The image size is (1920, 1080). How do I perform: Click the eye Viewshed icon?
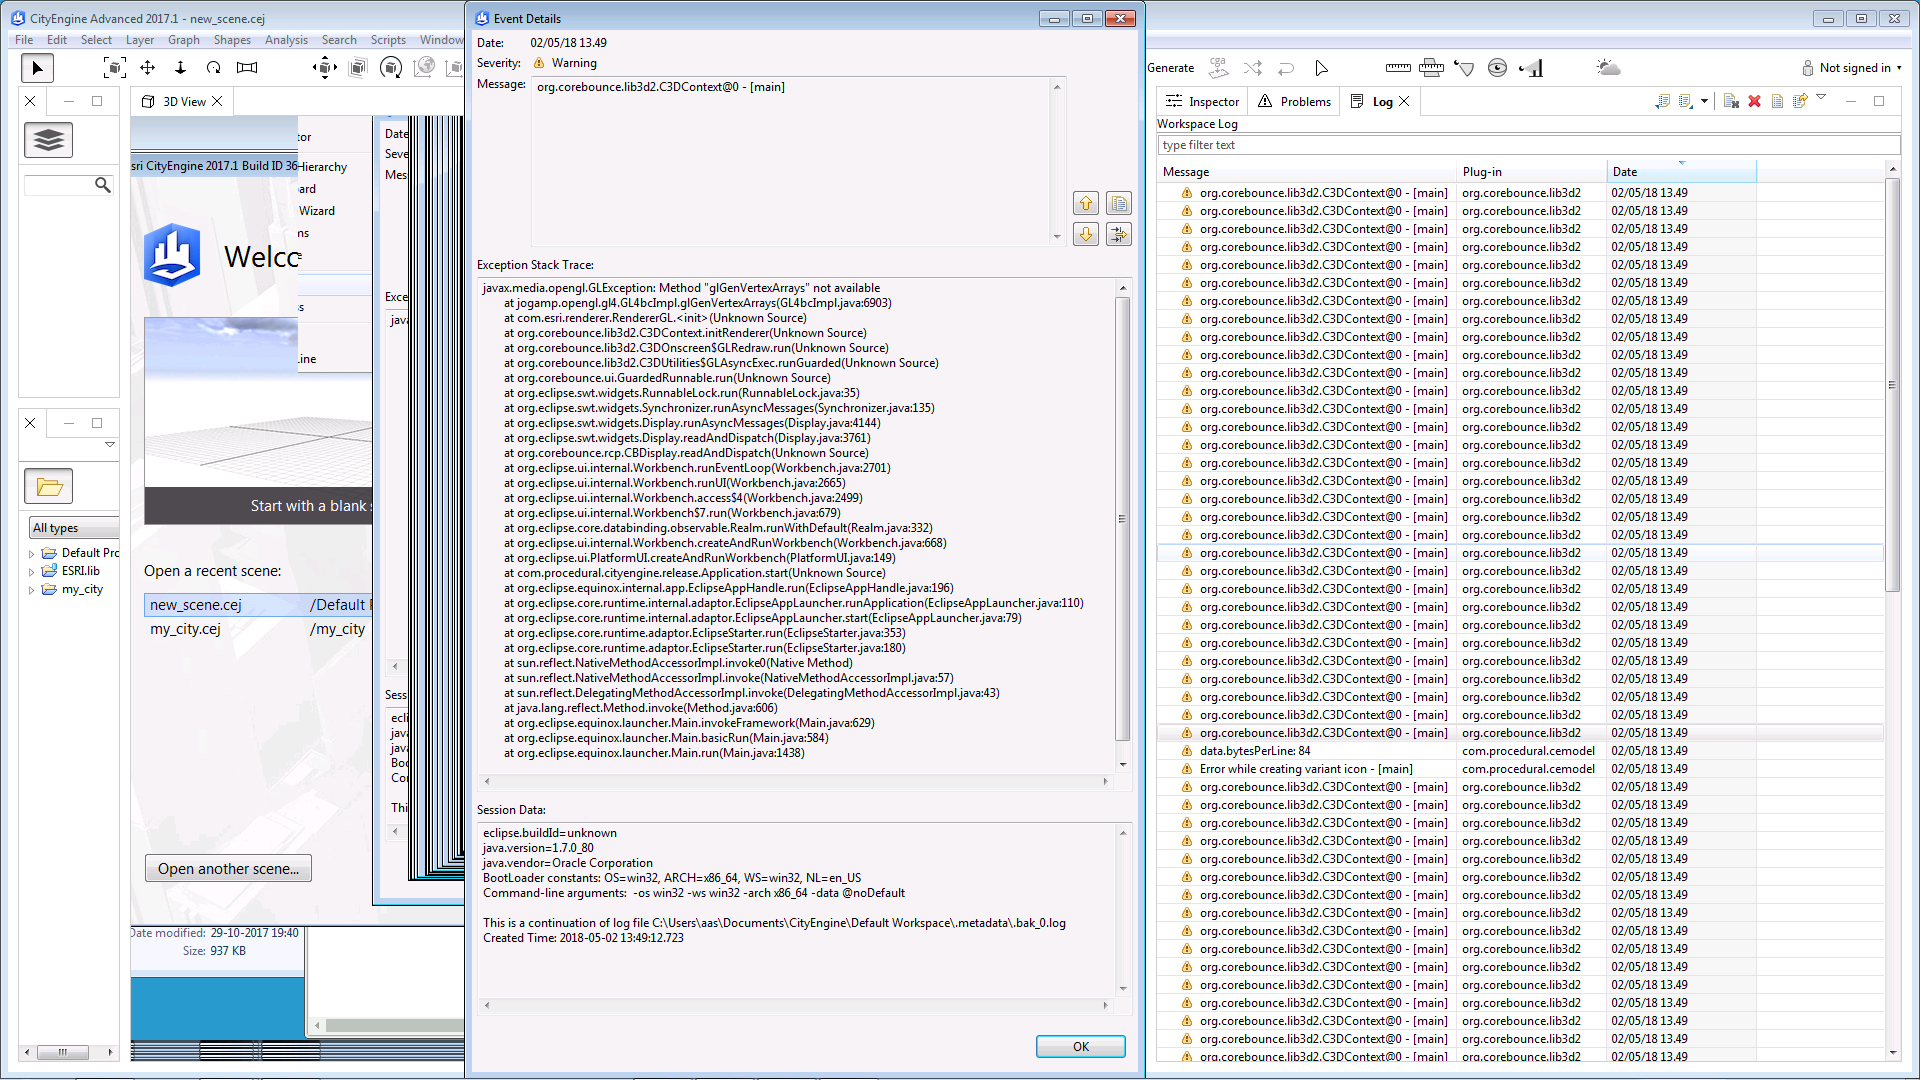pos(1497,68)
